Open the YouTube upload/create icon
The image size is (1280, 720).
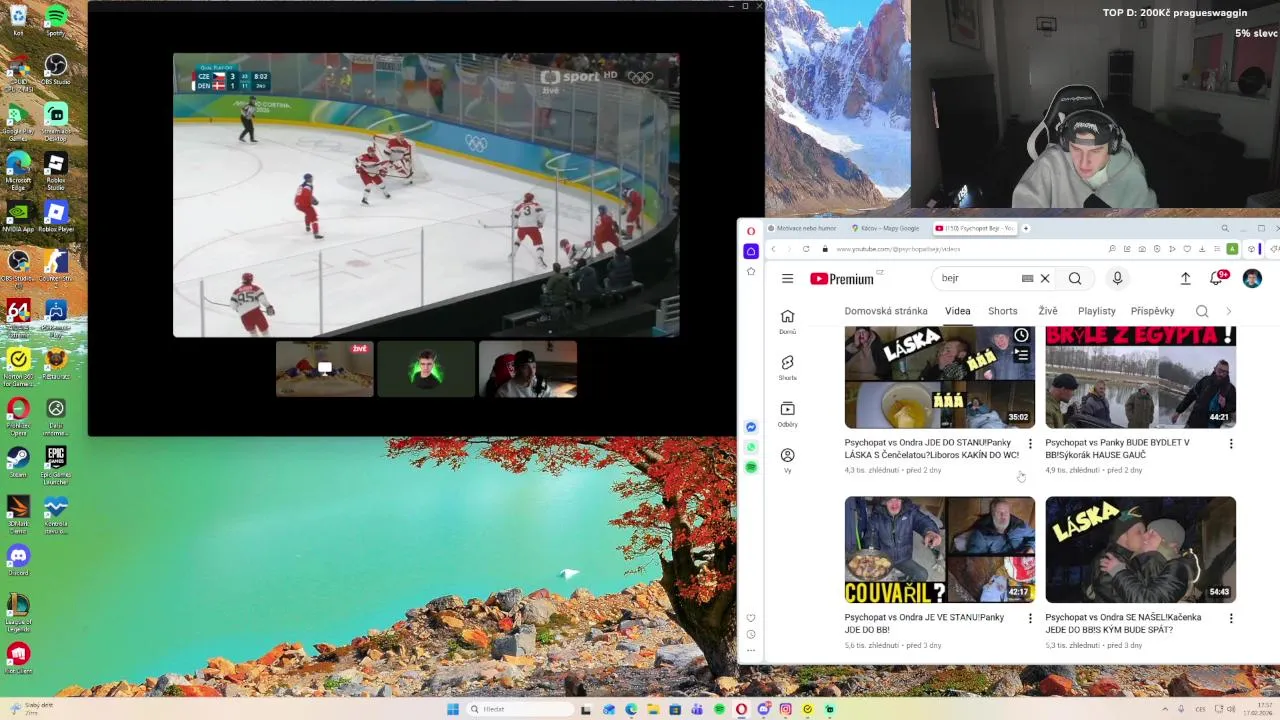1185,279
